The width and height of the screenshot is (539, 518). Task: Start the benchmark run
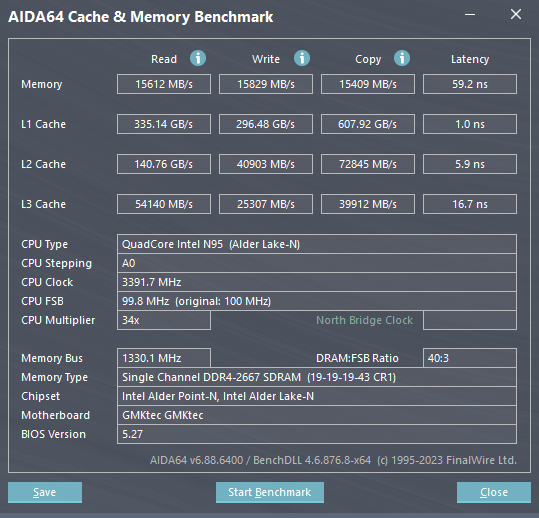click(x=270, y=492)
